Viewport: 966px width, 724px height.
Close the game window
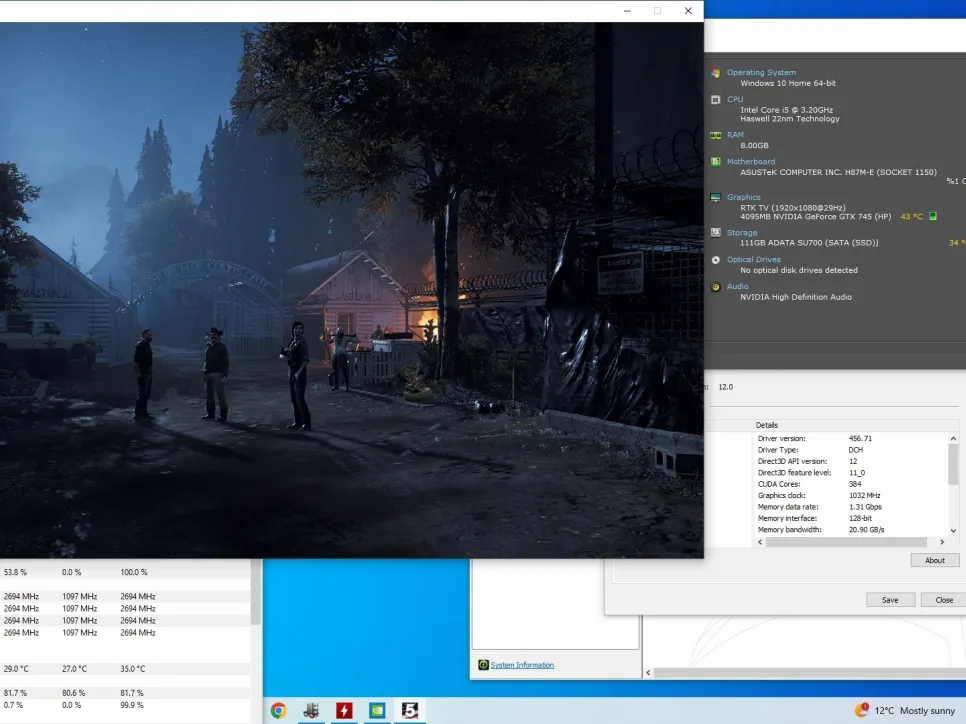(688, 10)
